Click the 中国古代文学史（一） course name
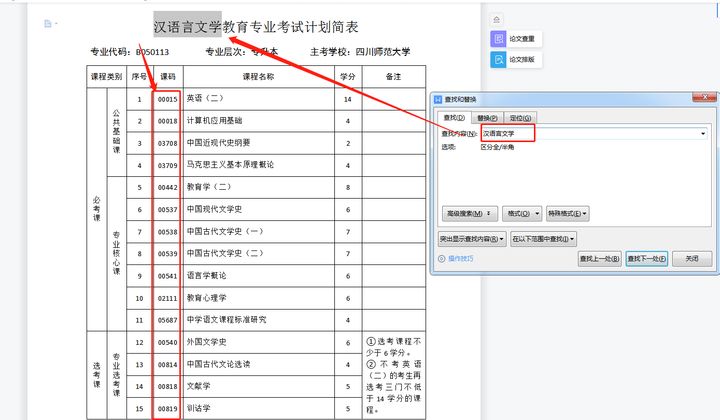The width and height of the screenshot is (720, 420). pyautogui.click(x=225, y=231)
